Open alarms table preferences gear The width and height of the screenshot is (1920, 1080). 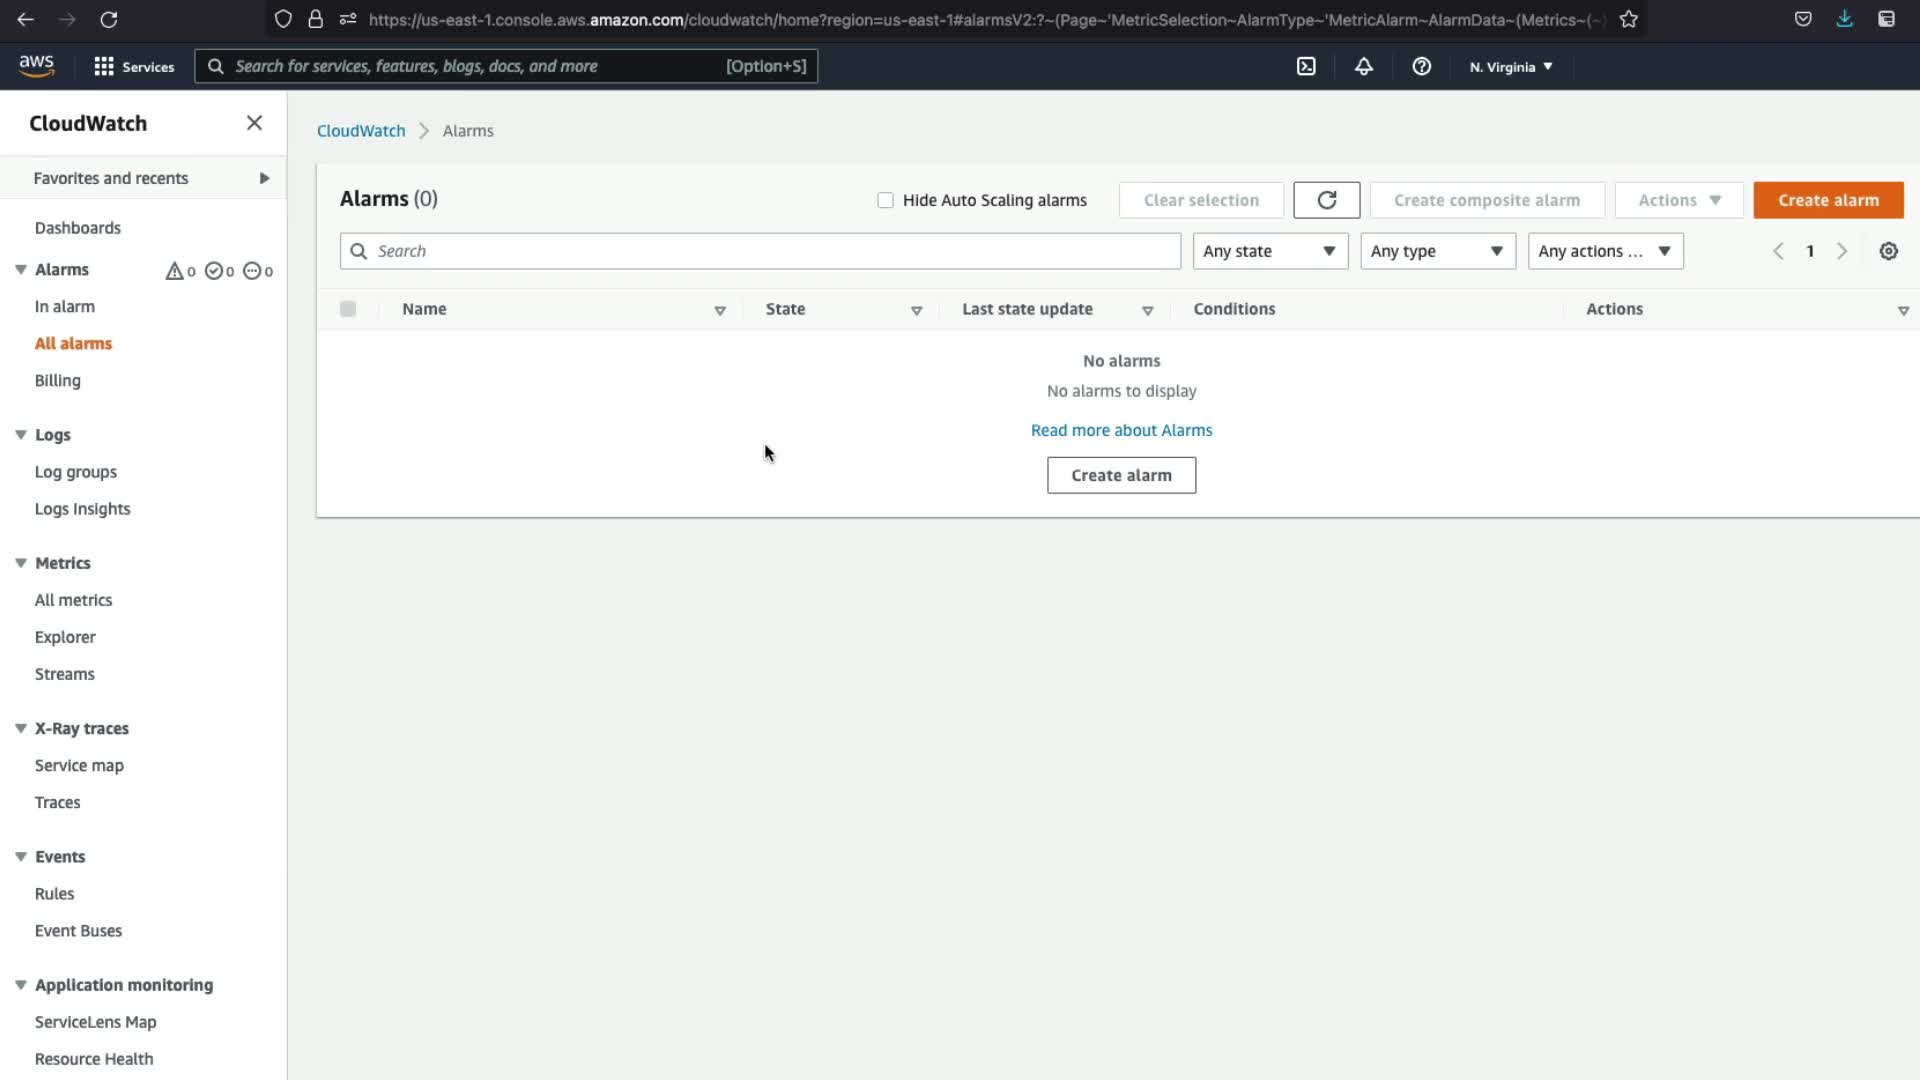pyautogui.click(x=1888, y=251)
